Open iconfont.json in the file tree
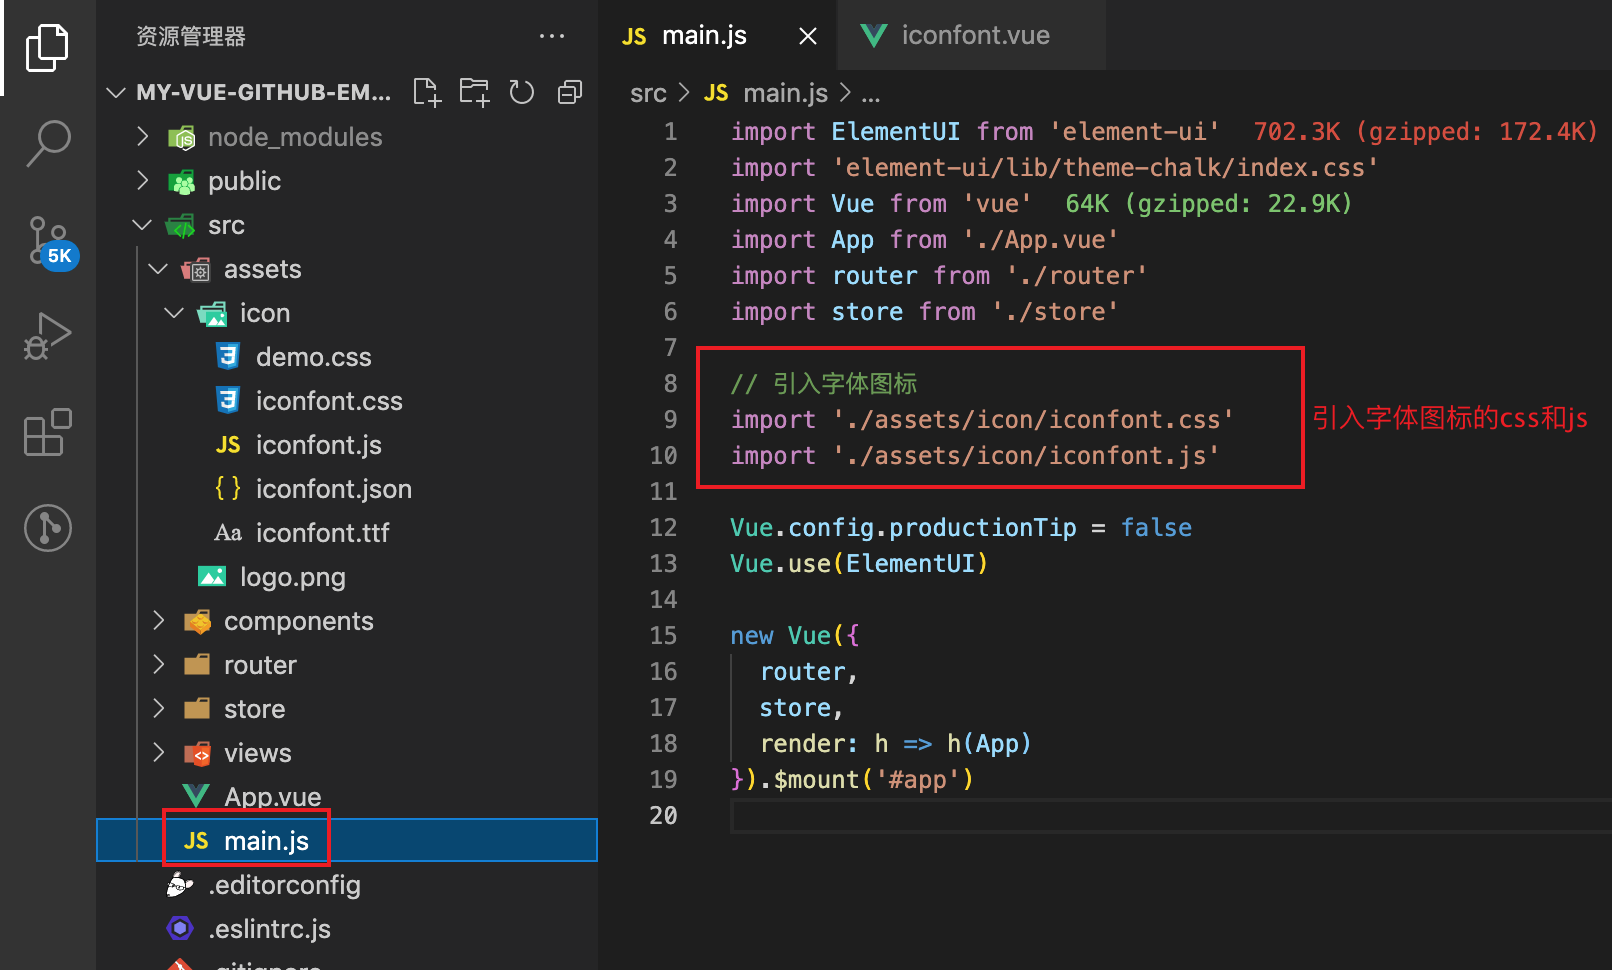The width and height of the screenshot is (1612, 970). pyautogui.click(x=334, y=489)
